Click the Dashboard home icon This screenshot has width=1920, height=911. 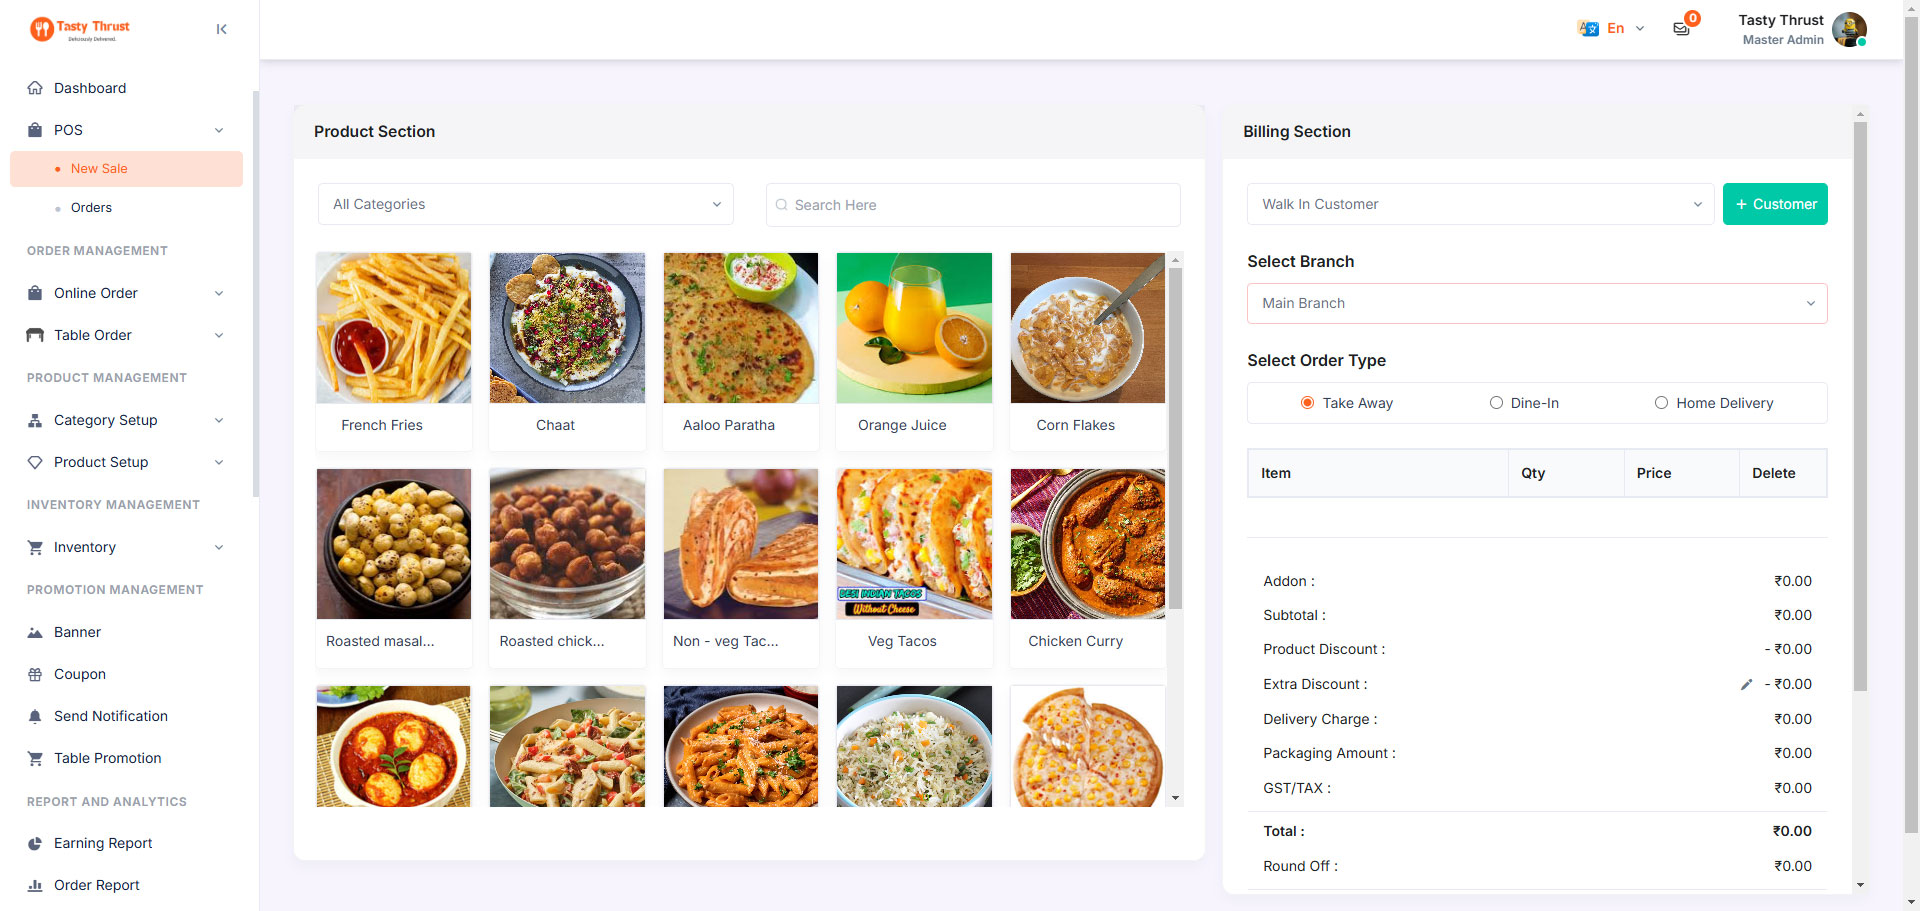[x=35, y=88]
